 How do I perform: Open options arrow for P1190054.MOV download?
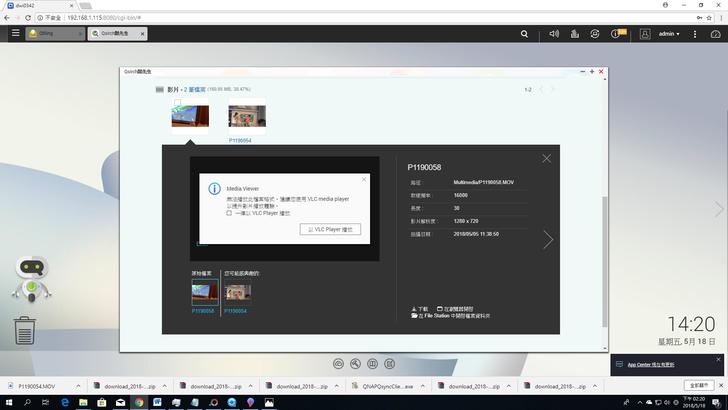[x=77, y=385]
